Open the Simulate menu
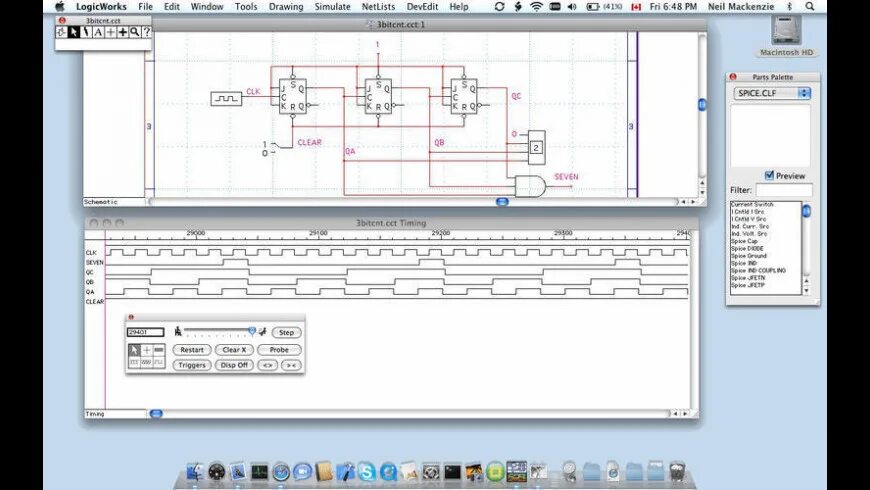Image resolution: width=870 pixels, height=490 pixels. [332, 7]
